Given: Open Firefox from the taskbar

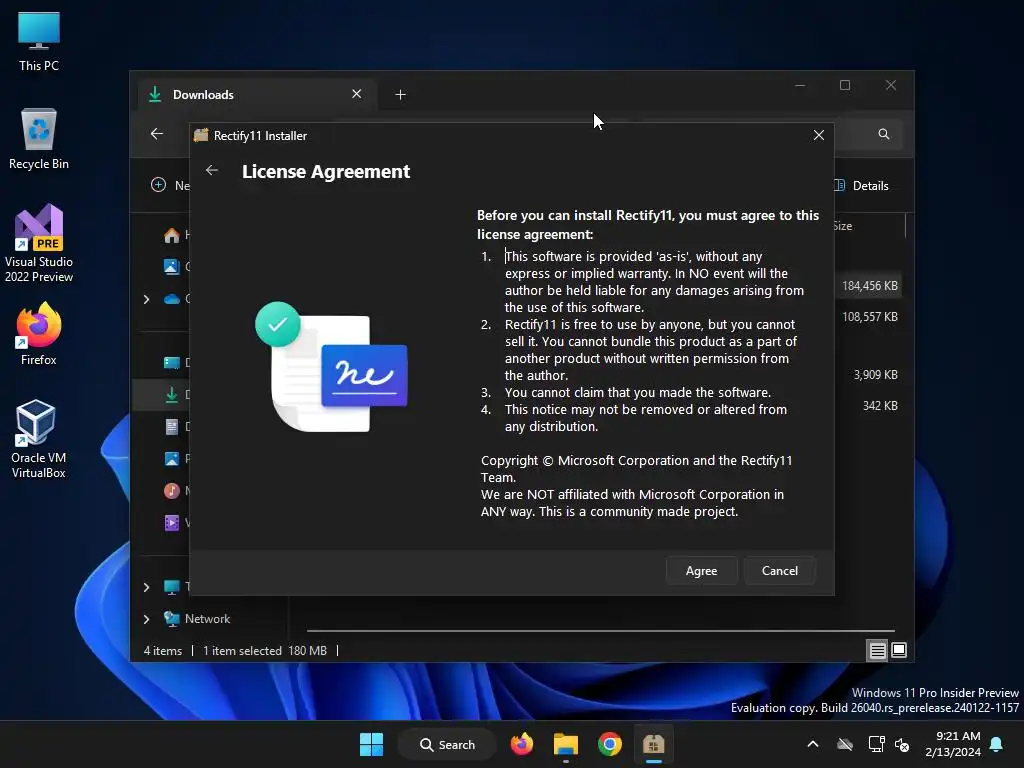Looking at the screenshot, I should click(x=522, y=744).
